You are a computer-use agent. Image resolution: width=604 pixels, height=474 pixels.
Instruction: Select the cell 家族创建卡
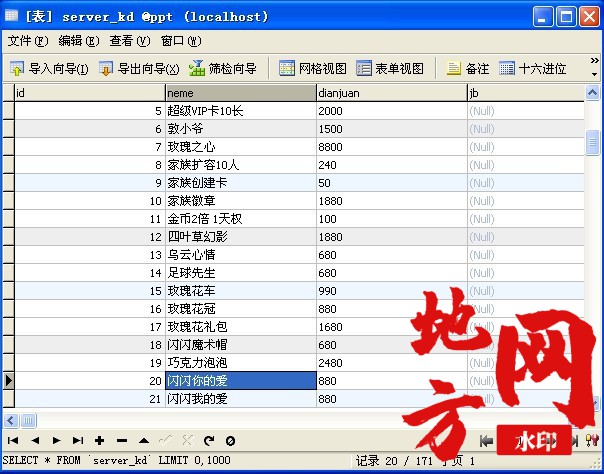click(x=241, y=183)
